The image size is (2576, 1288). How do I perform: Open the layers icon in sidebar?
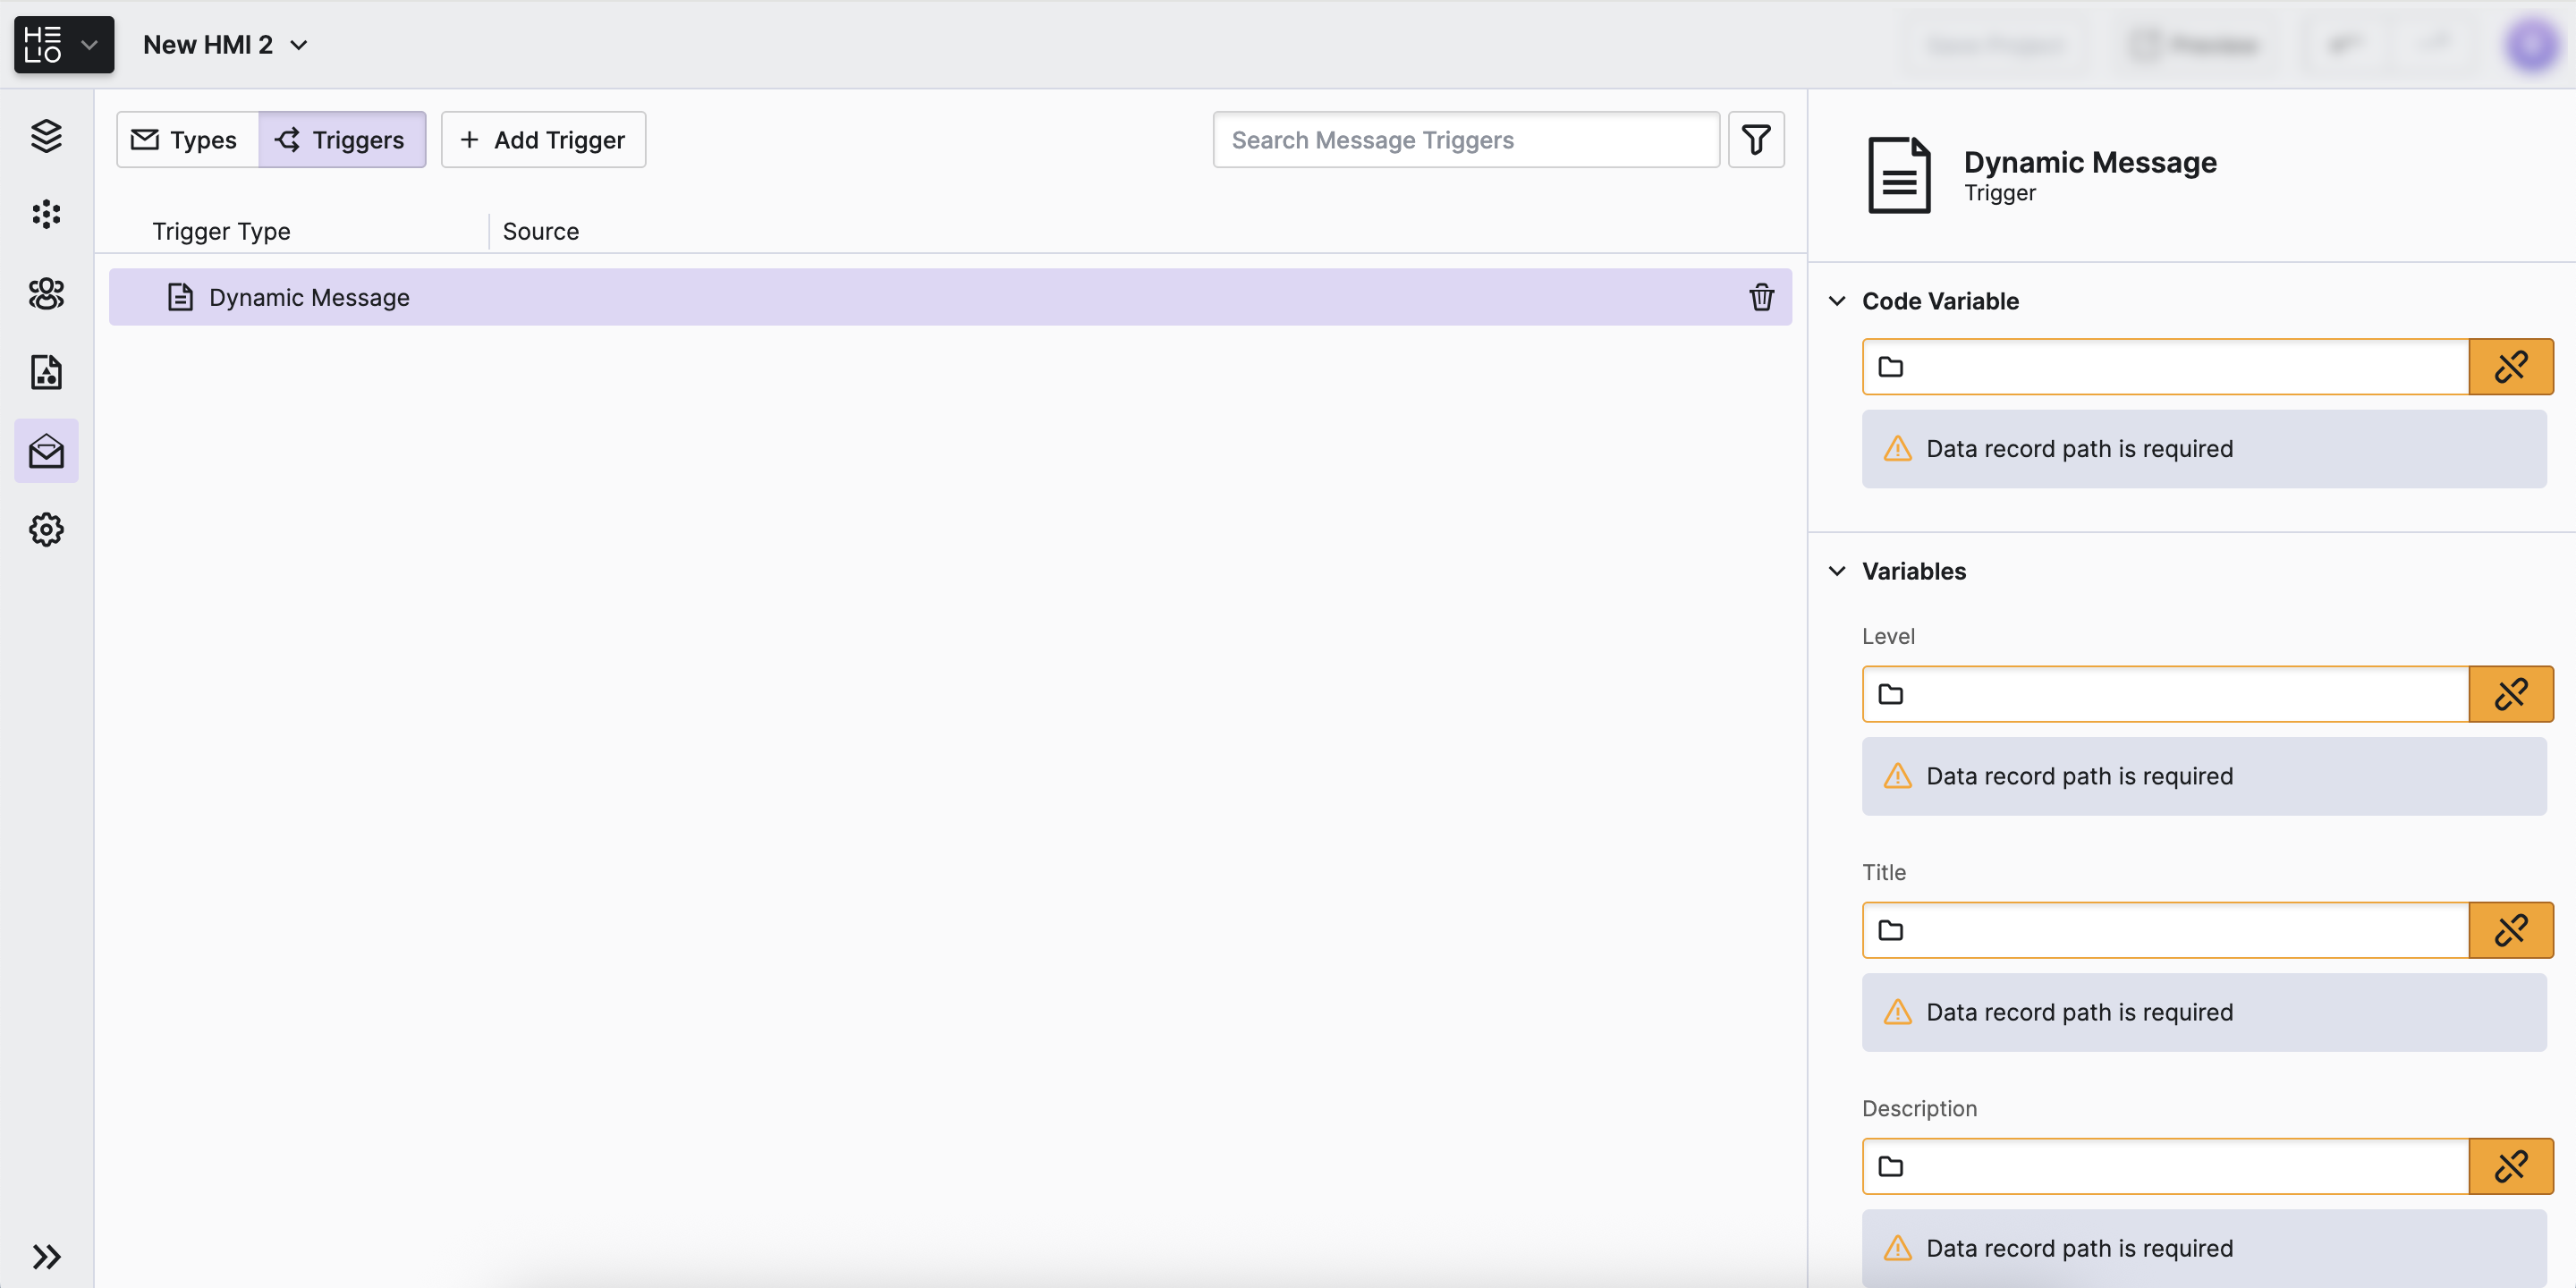[46, 135]
